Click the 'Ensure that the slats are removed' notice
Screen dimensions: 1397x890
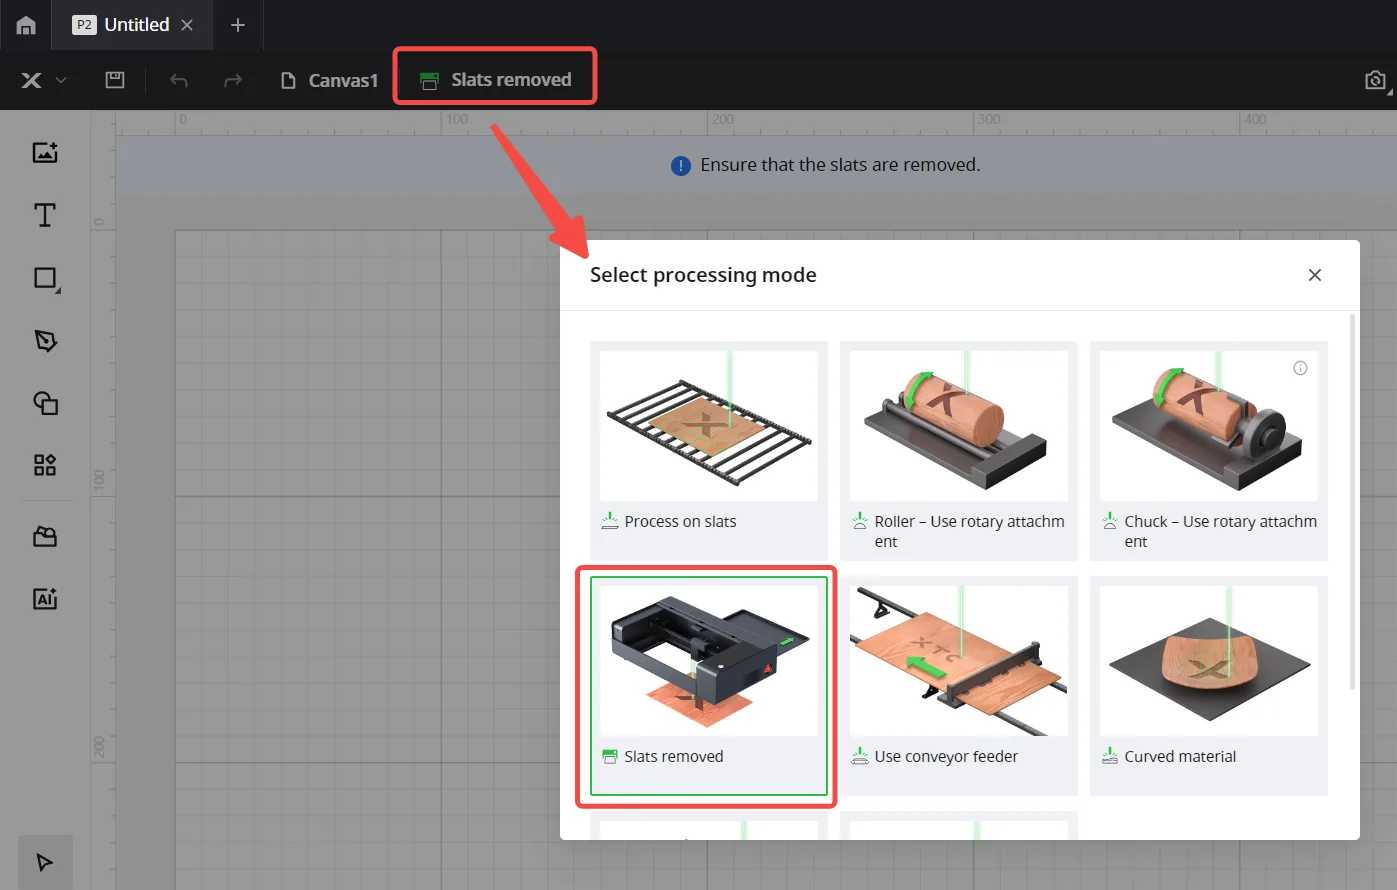pyautogui.click(x=826, y=165)
